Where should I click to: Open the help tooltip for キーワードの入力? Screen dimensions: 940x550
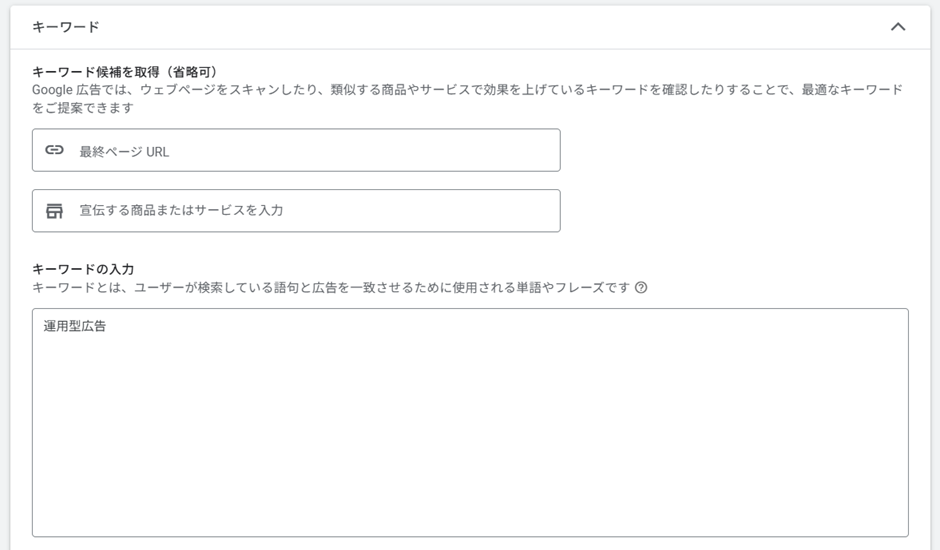tap(641, 288)
